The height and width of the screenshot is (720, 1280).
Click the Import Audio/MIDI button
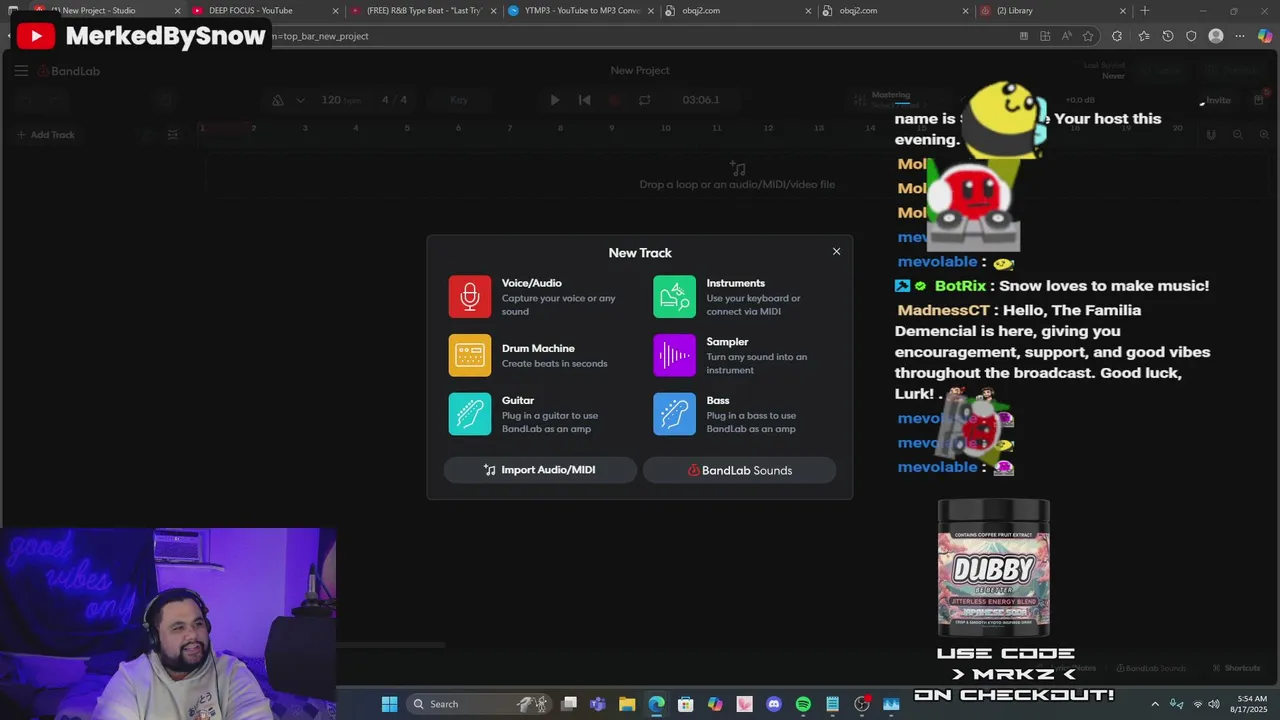[540, 470]
